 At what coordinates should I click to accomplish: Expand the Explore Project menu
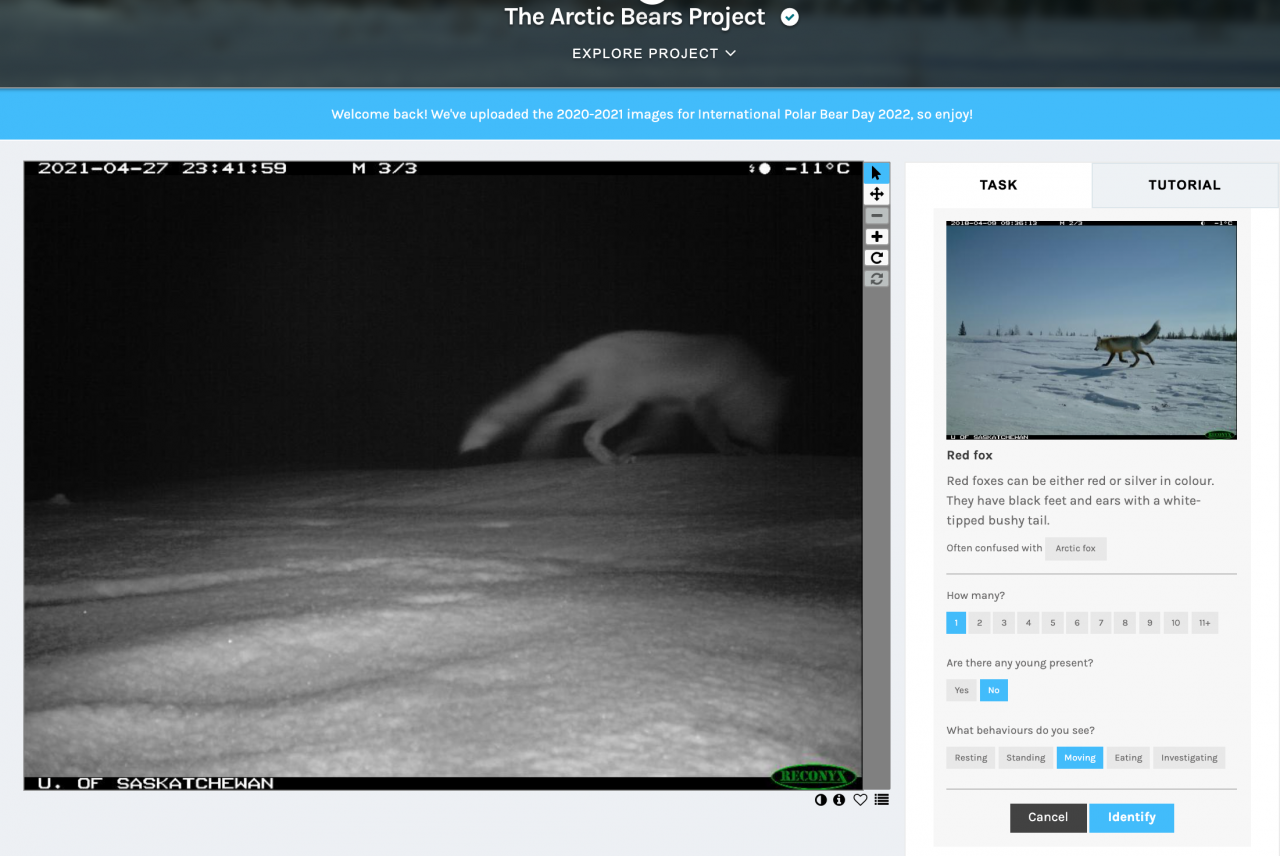point(654,53)
